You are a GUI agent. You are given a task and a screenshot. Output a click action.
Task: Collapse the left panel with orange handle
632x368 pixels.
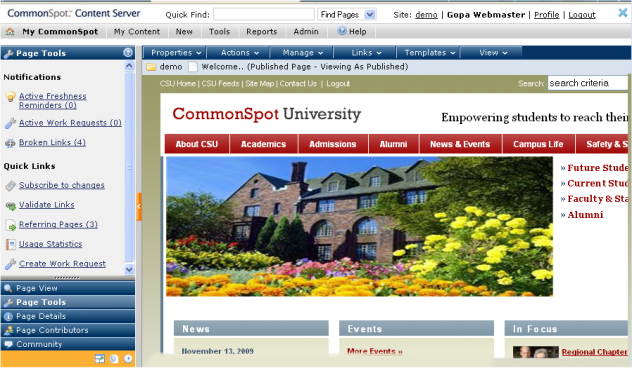(139, 206)
